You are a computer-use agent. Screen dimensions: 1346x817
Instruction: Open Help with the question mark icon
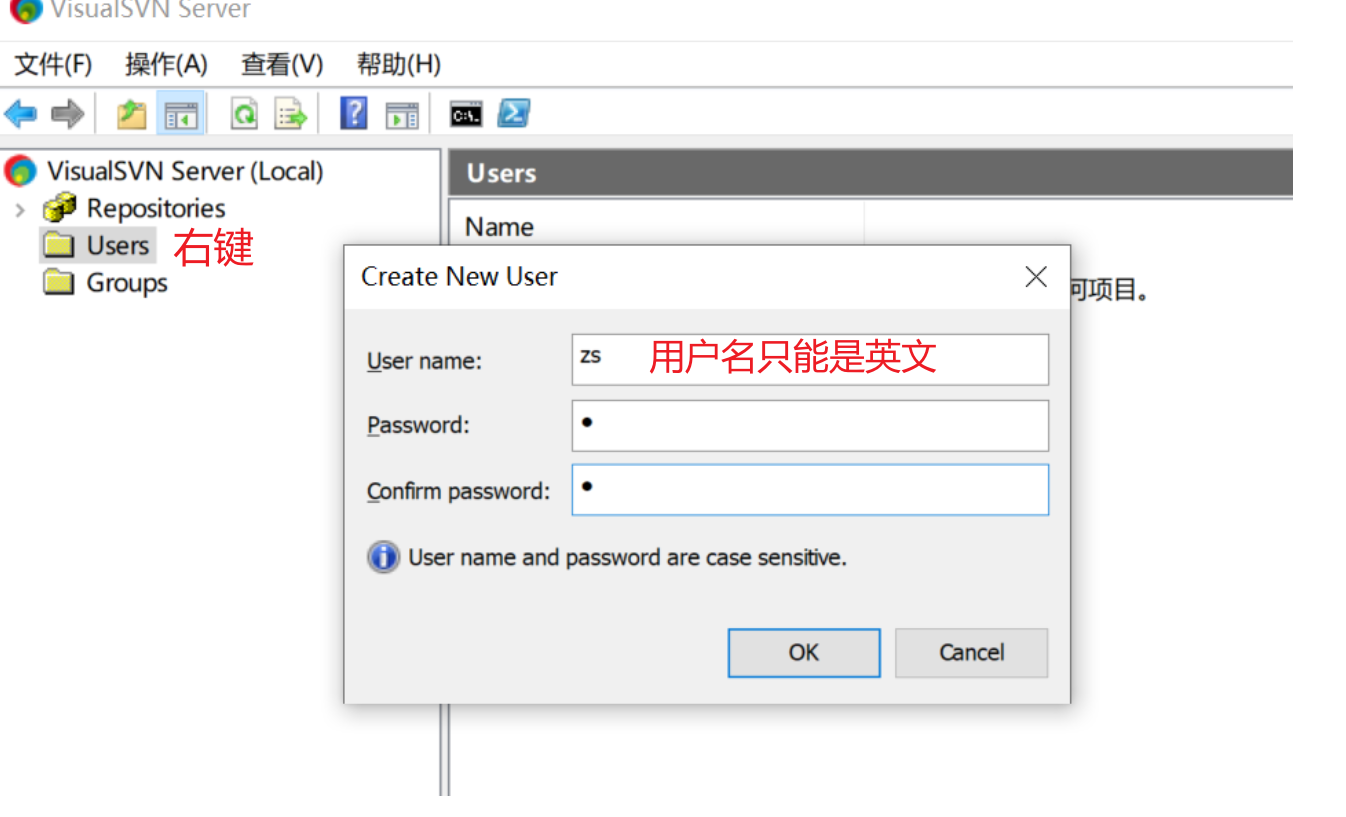[x=354, y=113]
